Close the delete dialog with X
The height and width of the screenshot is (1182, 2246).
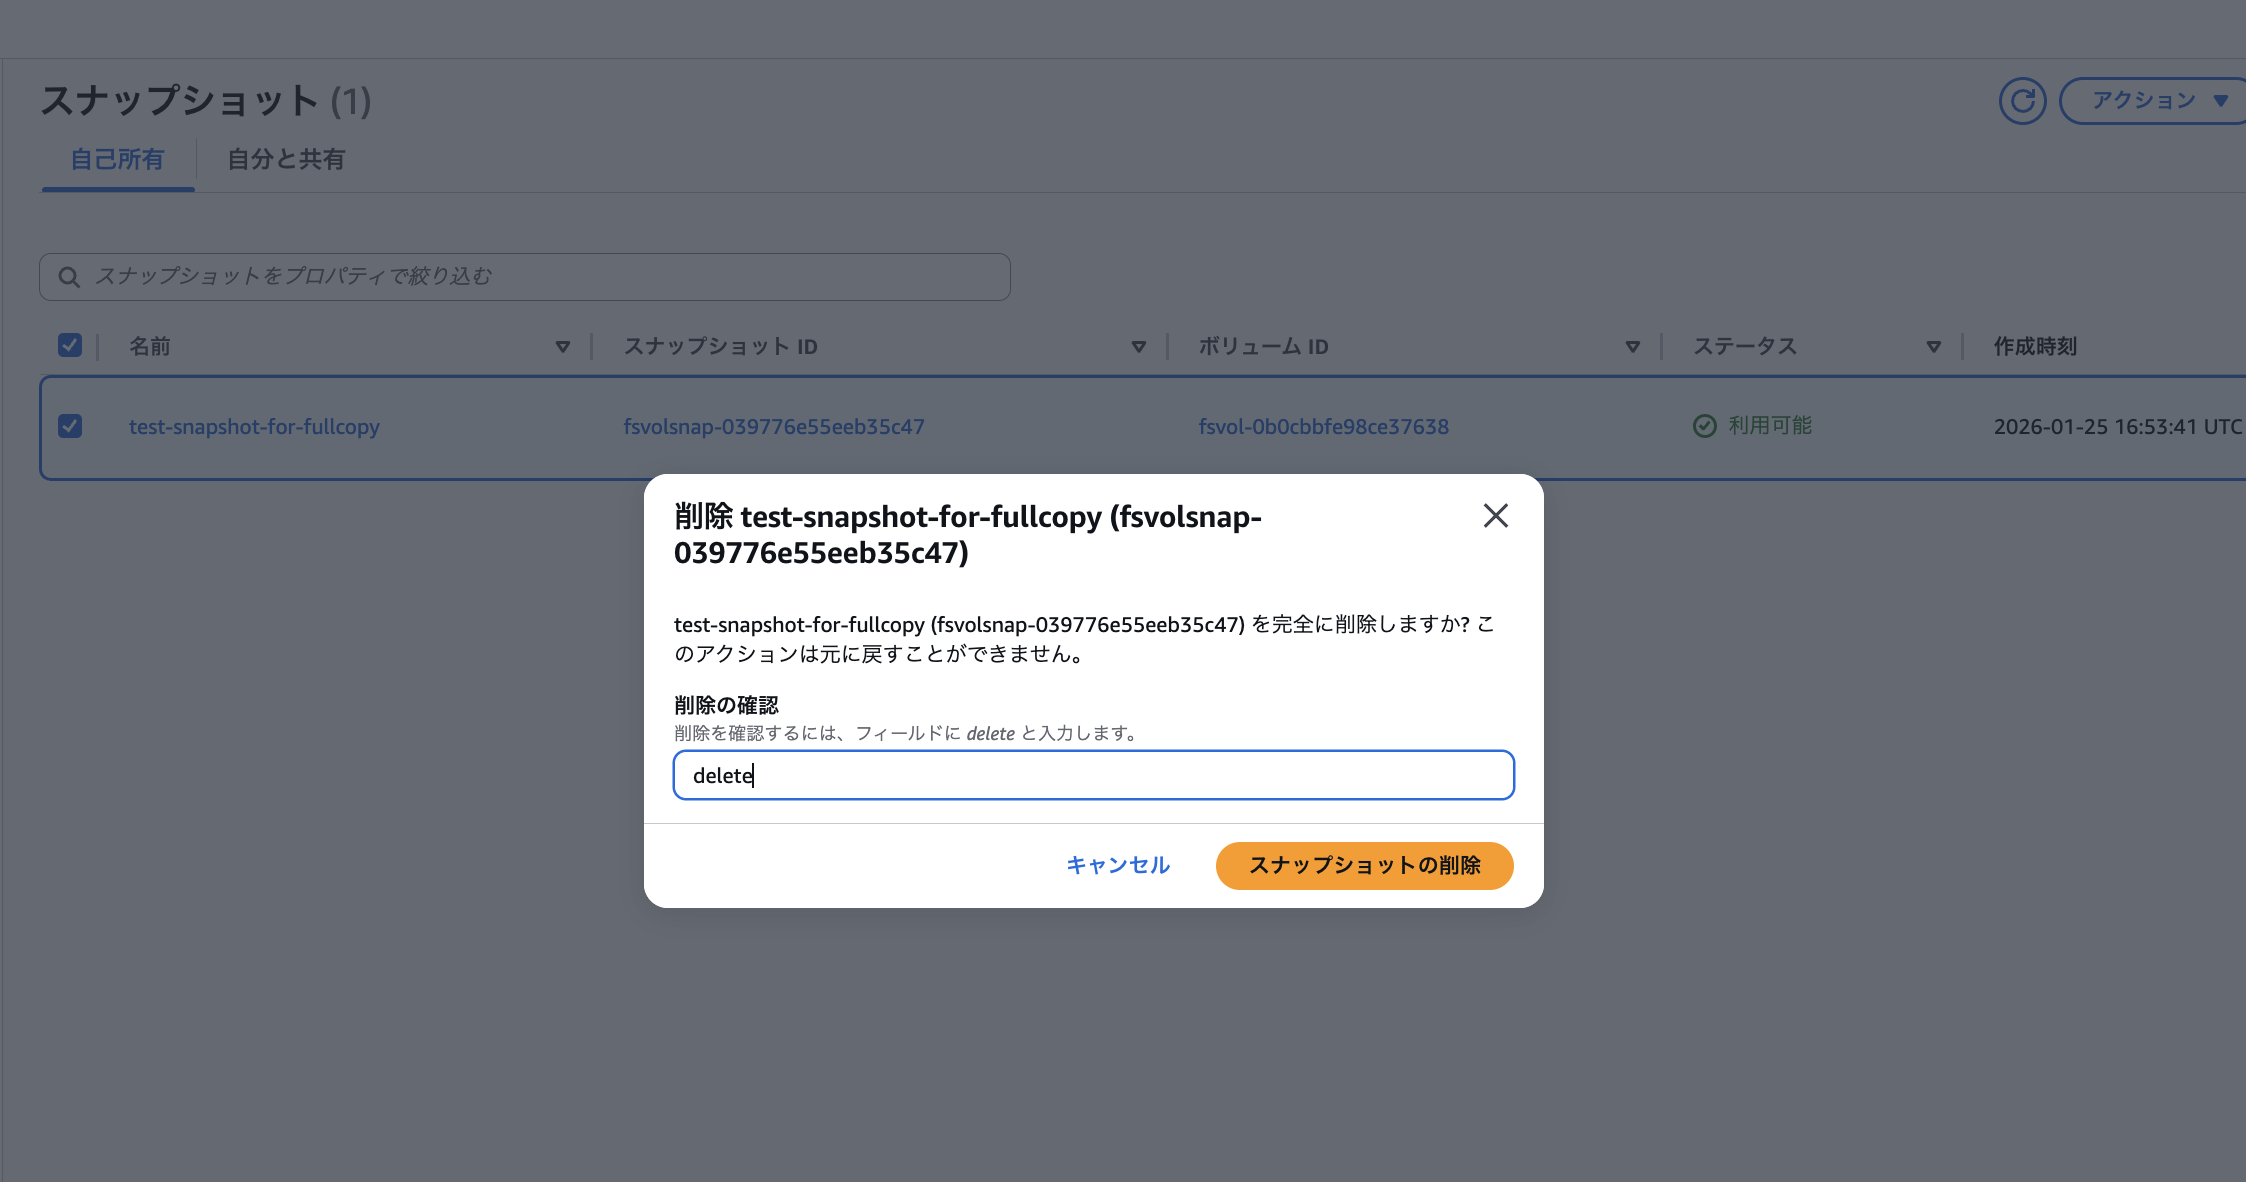[1495, 516]
